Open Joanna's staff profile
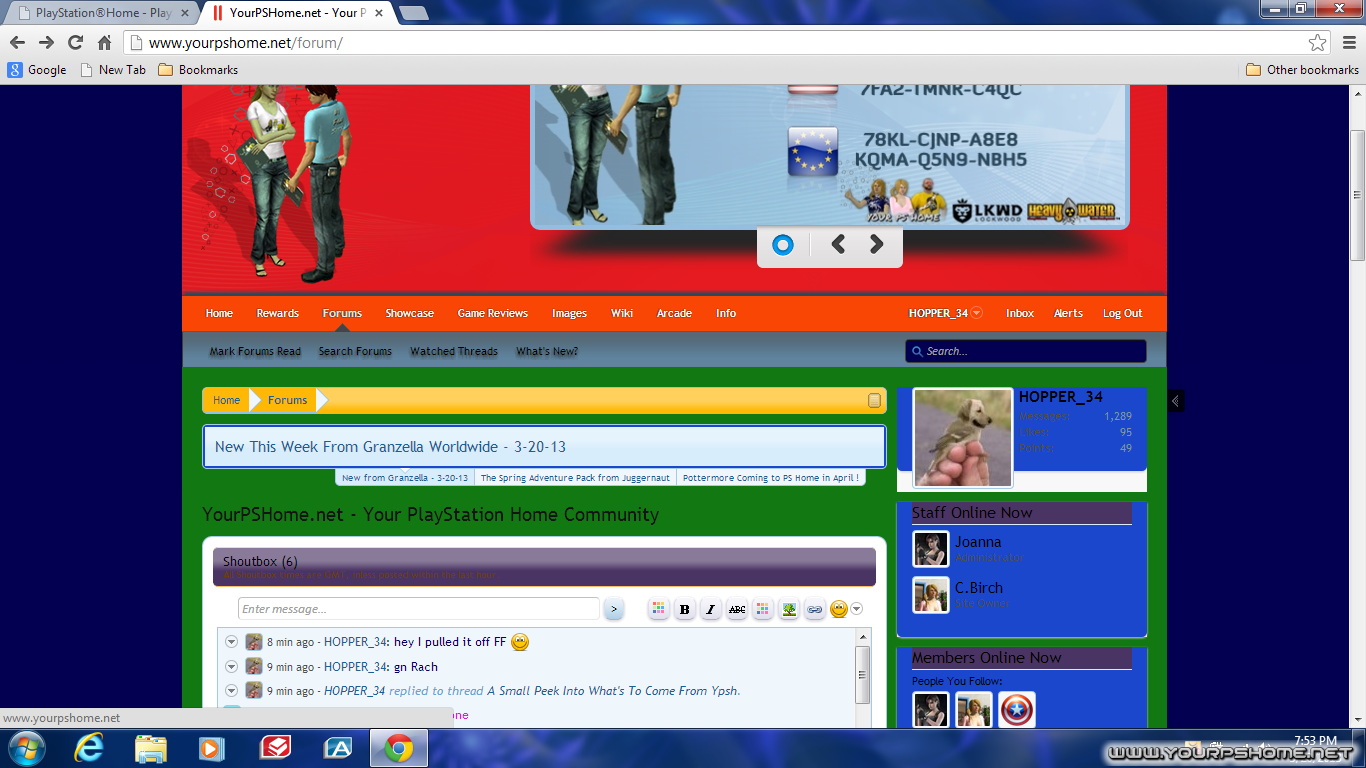Image resolution: width=1366 pixels, height=768 pixels. click(978, 542)
